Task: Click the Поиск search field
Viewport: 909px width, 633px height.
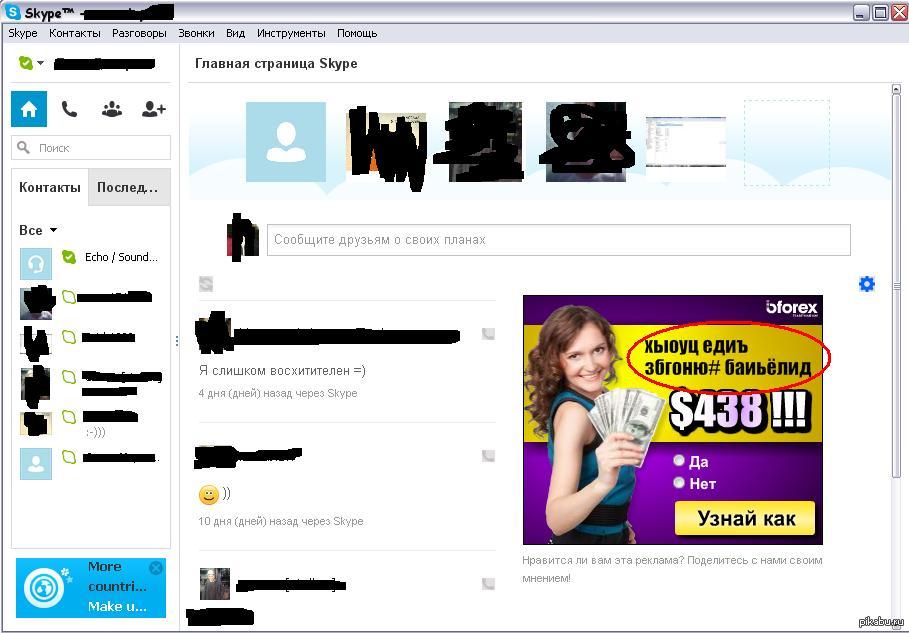Action: [x=91, y=148]
